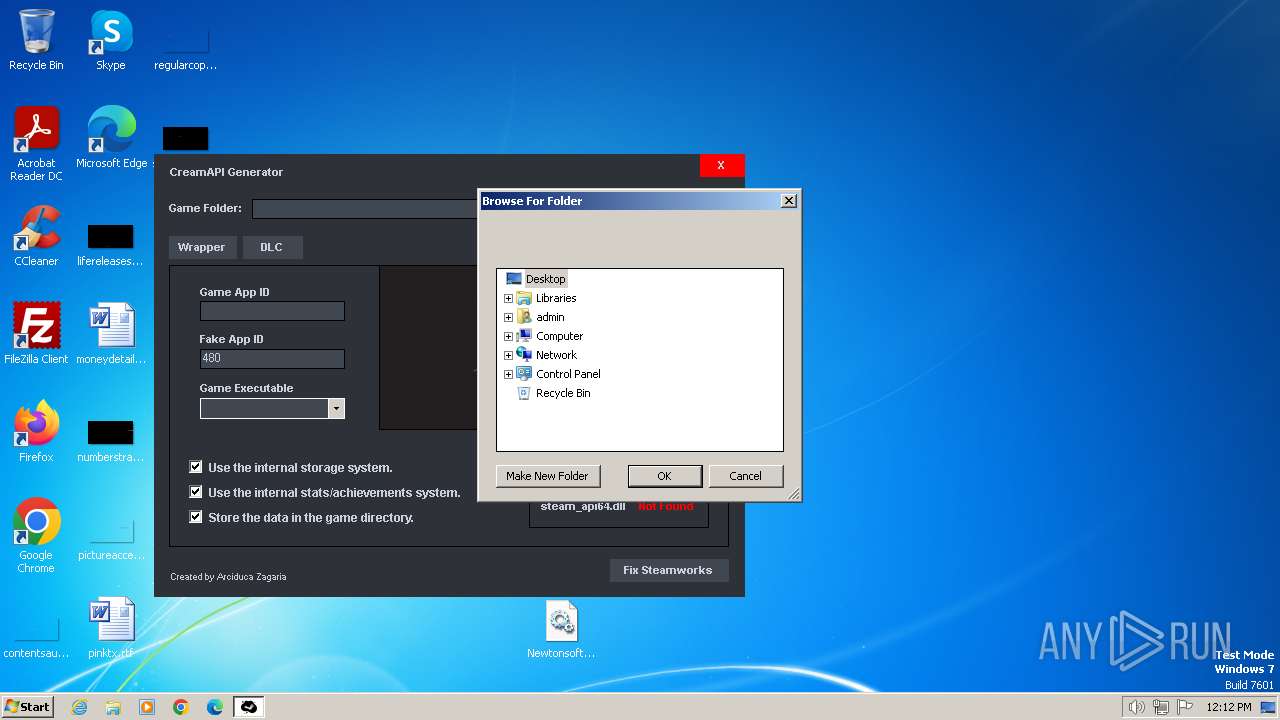Click the taskbar clock showing 12:12 PM

point(1228,707)
